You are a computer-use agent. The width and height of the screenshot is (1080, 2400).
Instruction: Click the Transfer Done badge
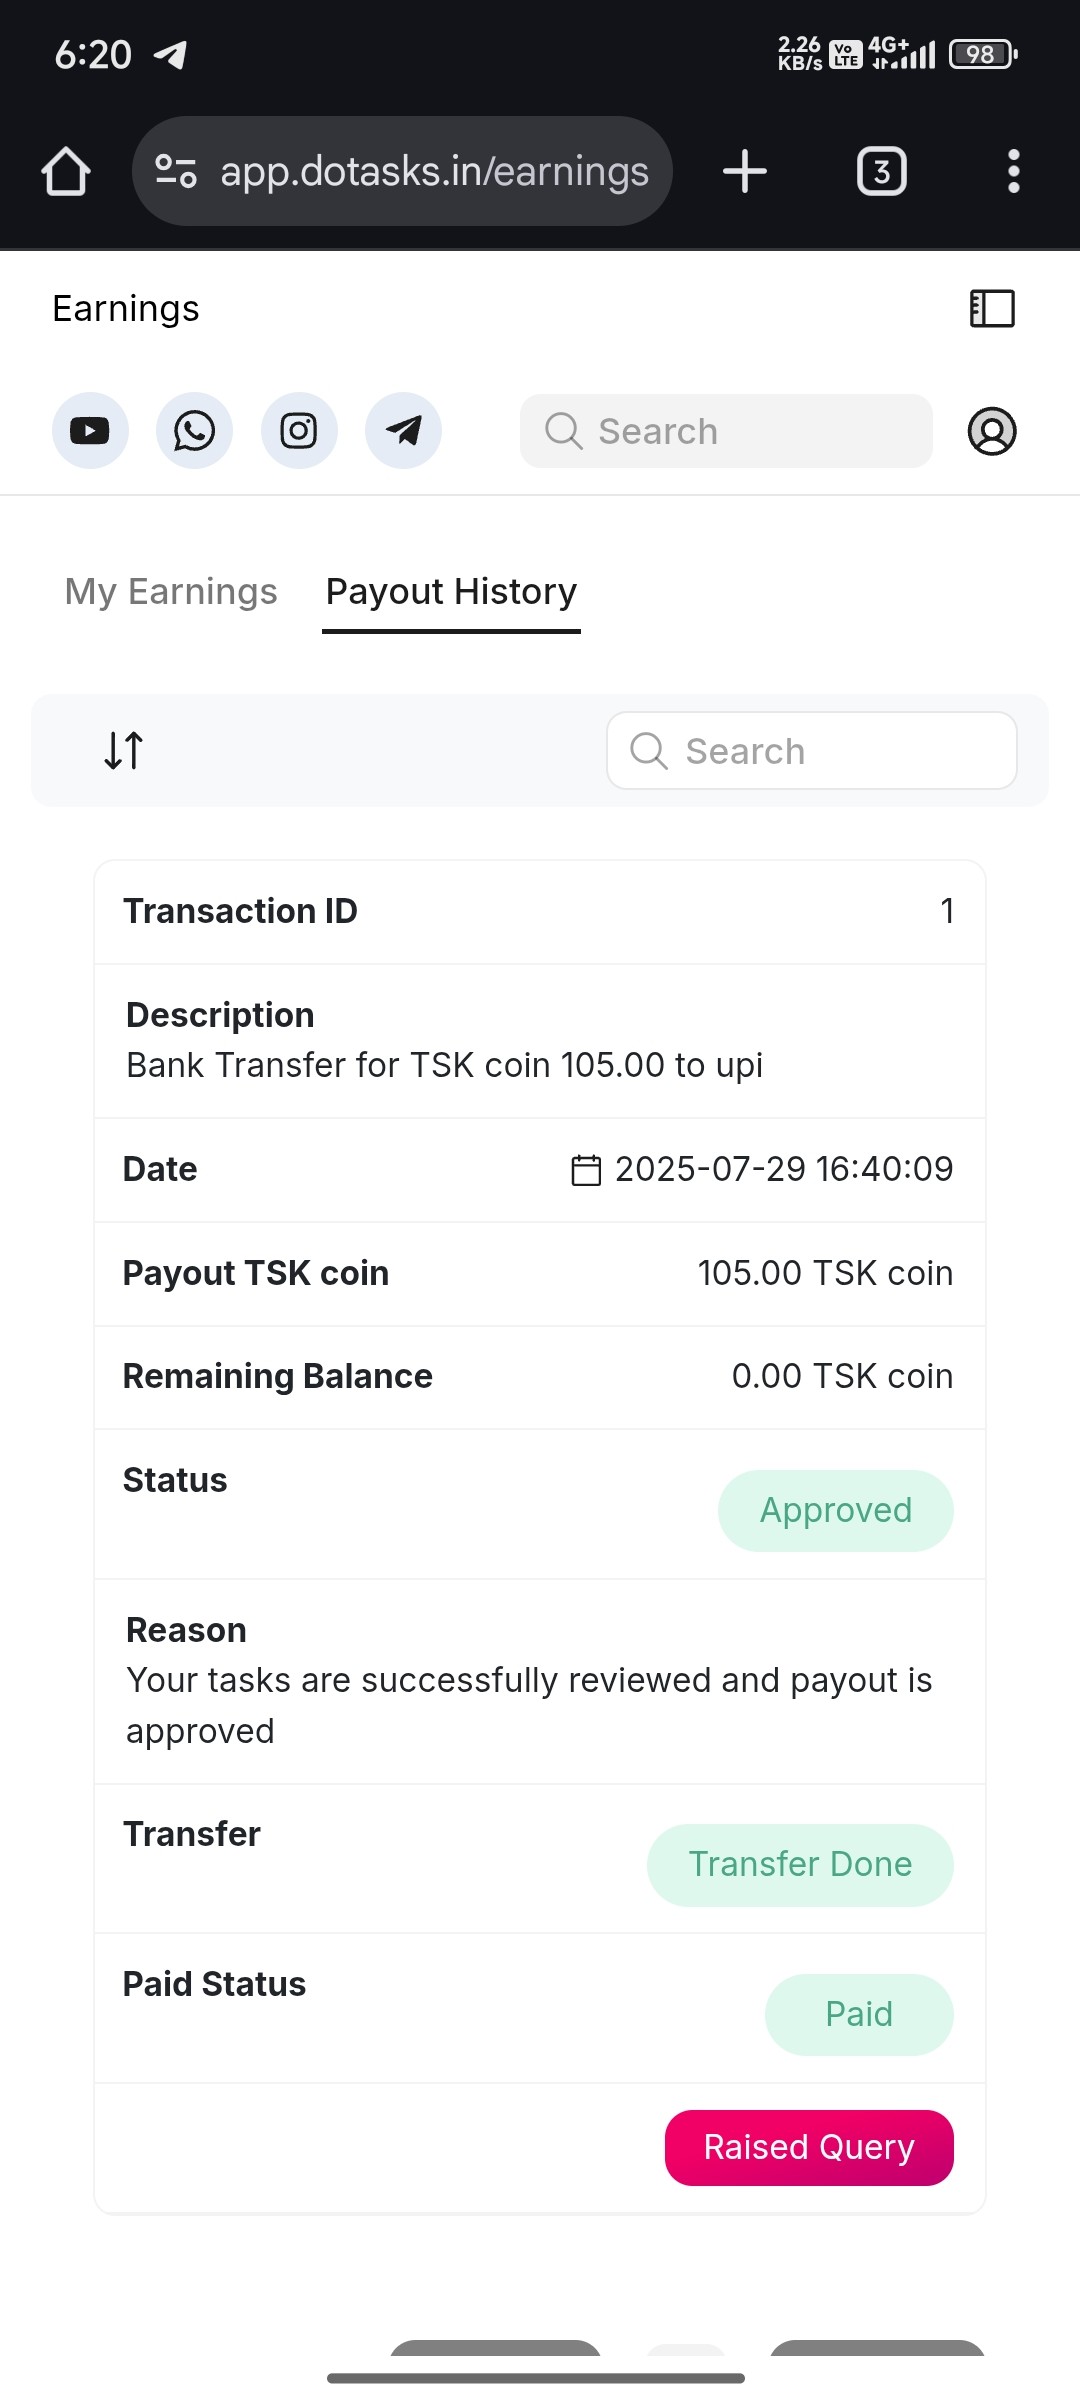[800, 1865]
